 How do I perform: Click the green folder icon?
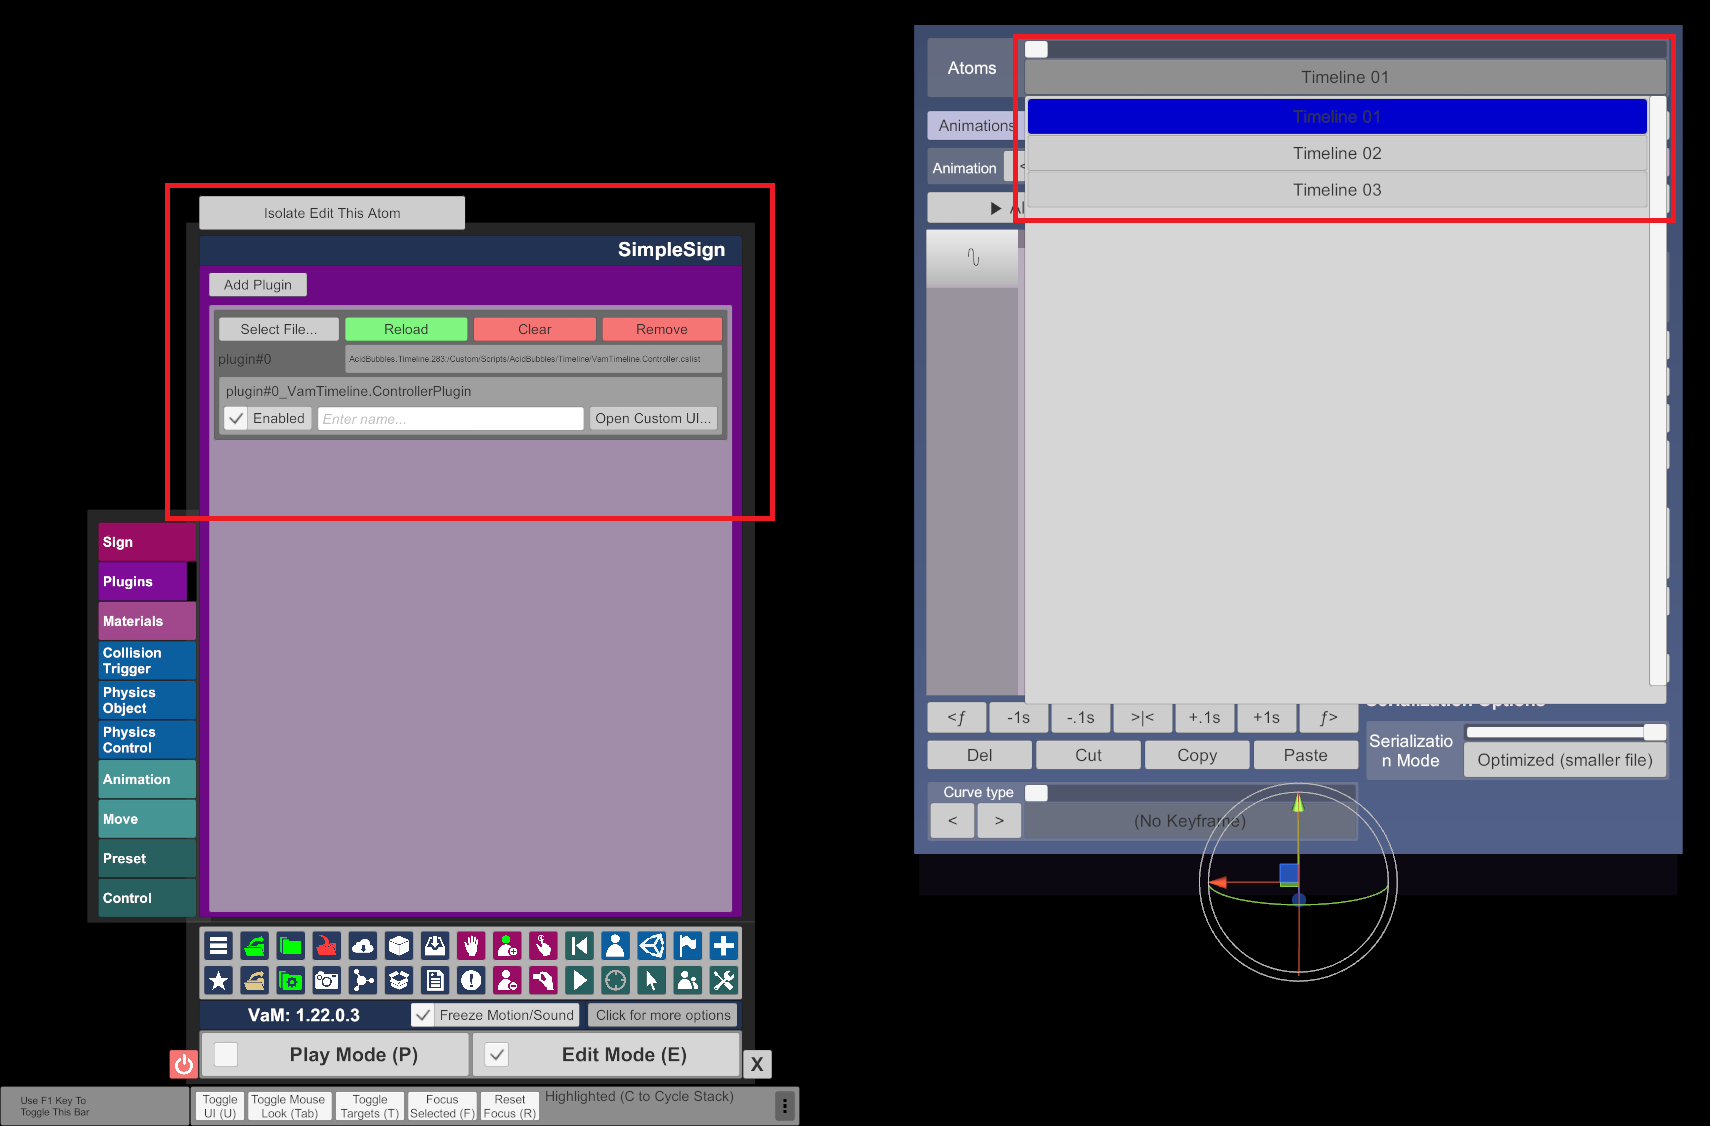click(291, 946)
